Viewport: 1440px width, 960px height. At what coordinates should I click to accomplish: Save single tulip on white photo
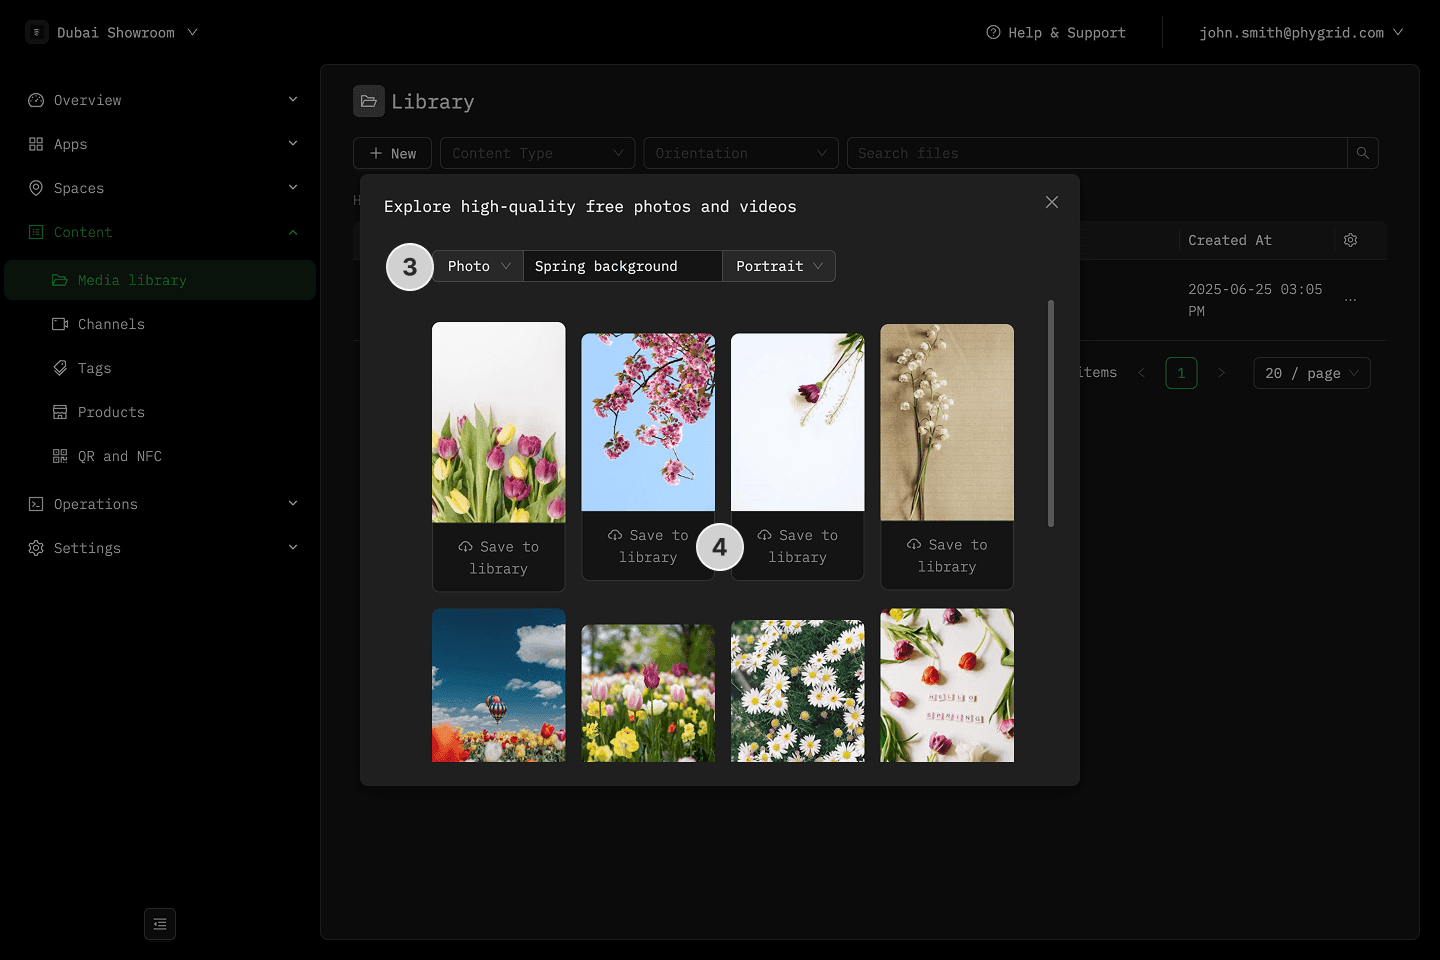click(797, 546)
